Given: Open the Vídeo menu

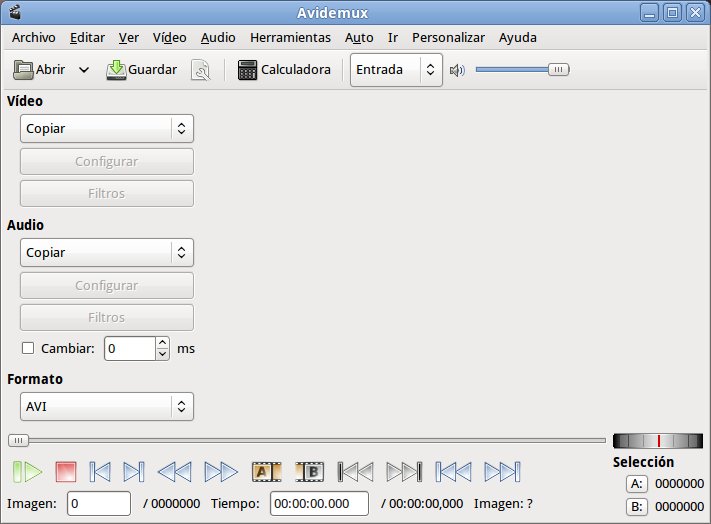Looking at the screenshot, I should [170, 38].
